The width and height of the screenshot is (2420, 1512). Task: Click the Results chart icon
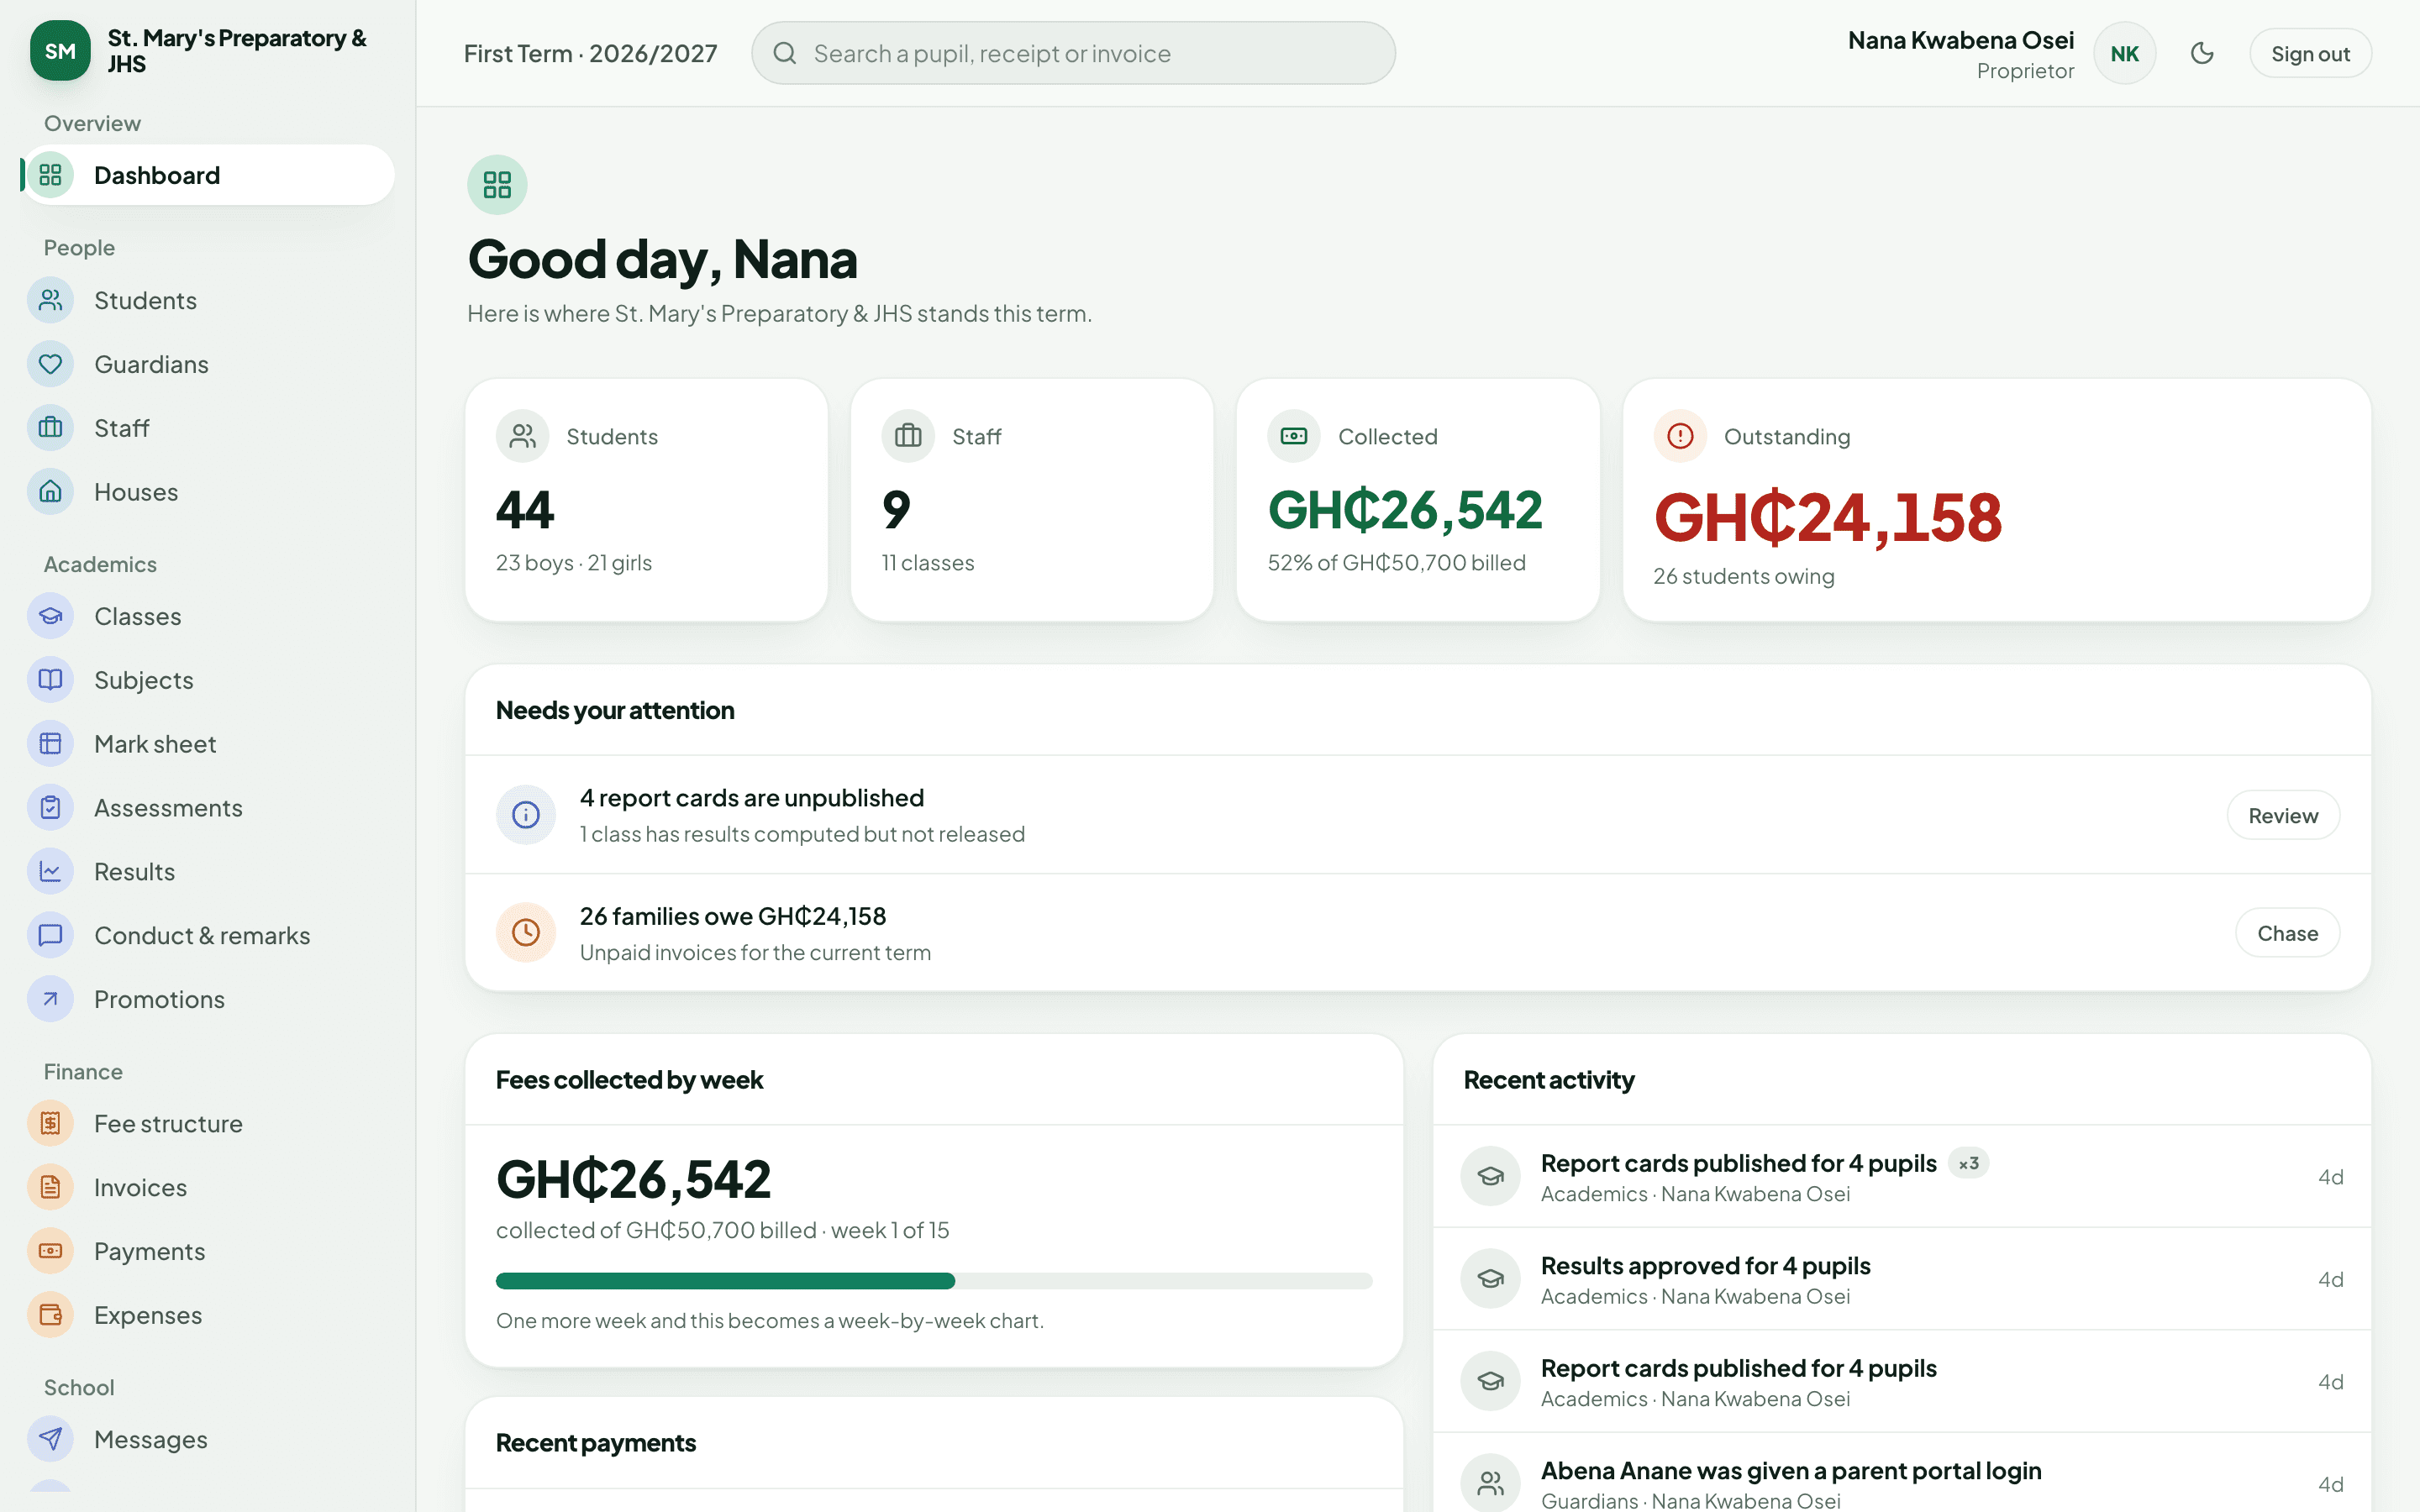(x=50, y=872)
